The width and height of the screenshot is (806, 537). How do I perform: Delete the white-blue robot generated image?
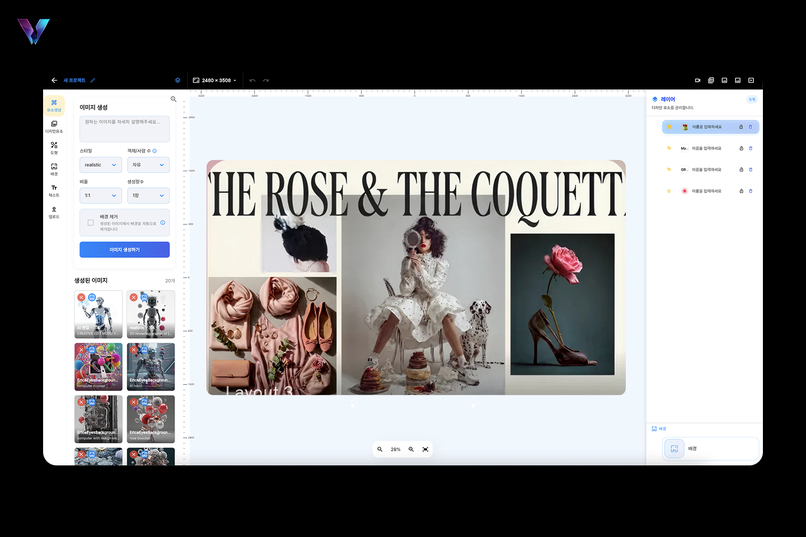click(81, 297)
